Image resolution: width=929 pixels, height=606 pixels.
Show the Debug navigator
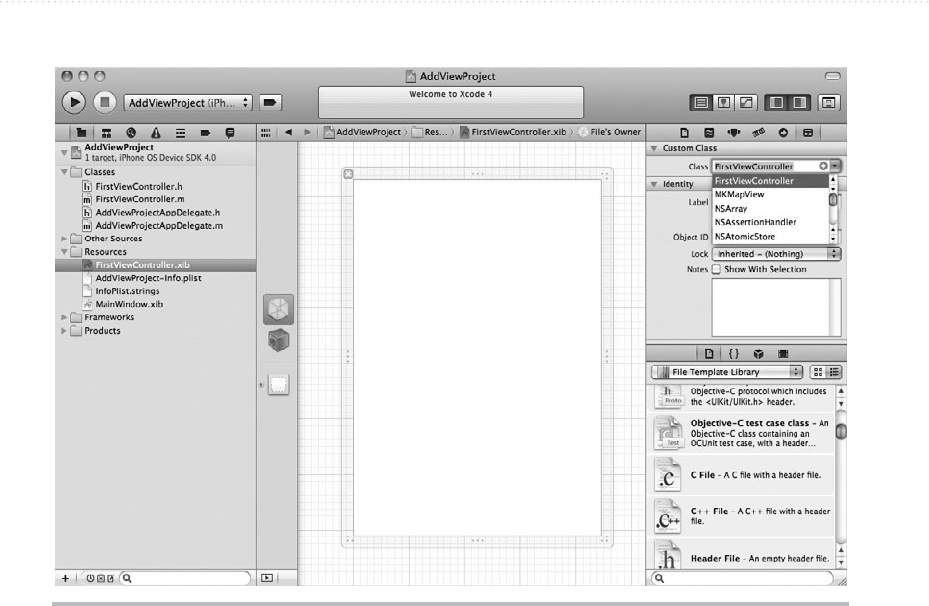click(180, 133)
